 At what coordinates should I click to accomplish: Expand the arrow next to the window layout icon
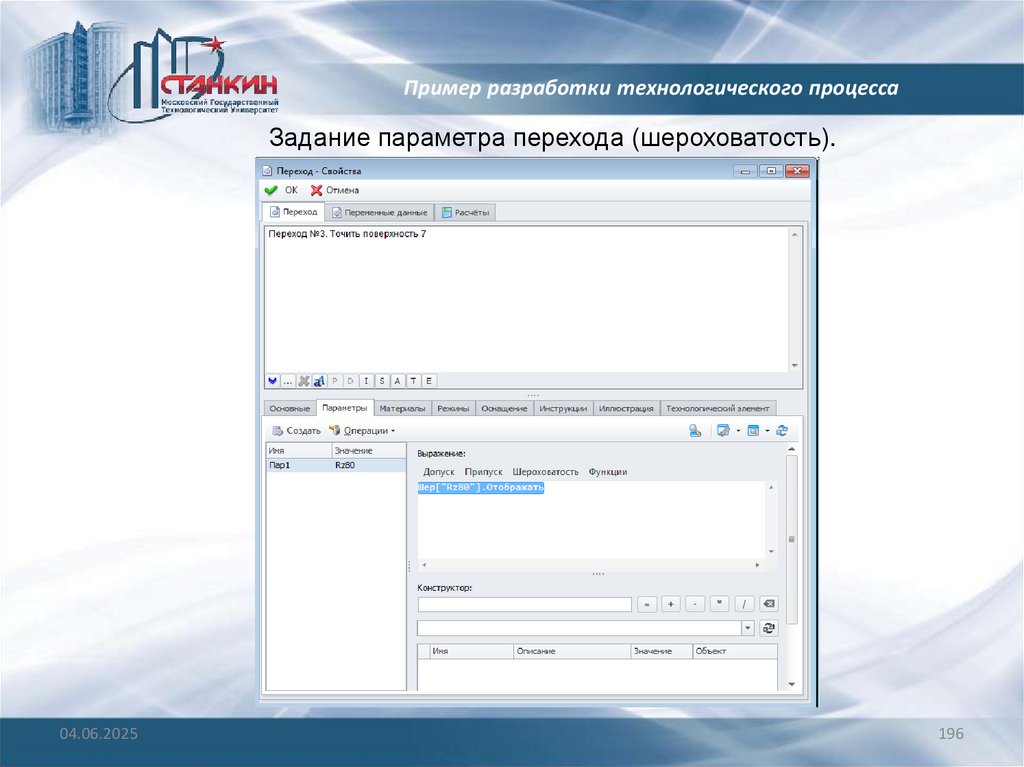(767, 431)
